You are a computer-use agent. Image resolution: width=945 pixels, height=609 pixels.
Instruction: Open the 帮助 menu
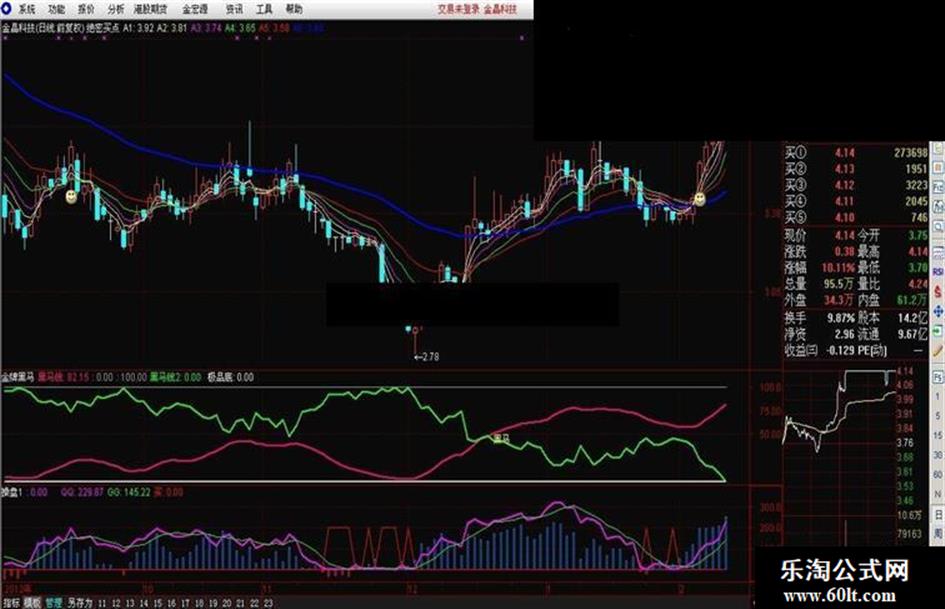tap(294, 9)
